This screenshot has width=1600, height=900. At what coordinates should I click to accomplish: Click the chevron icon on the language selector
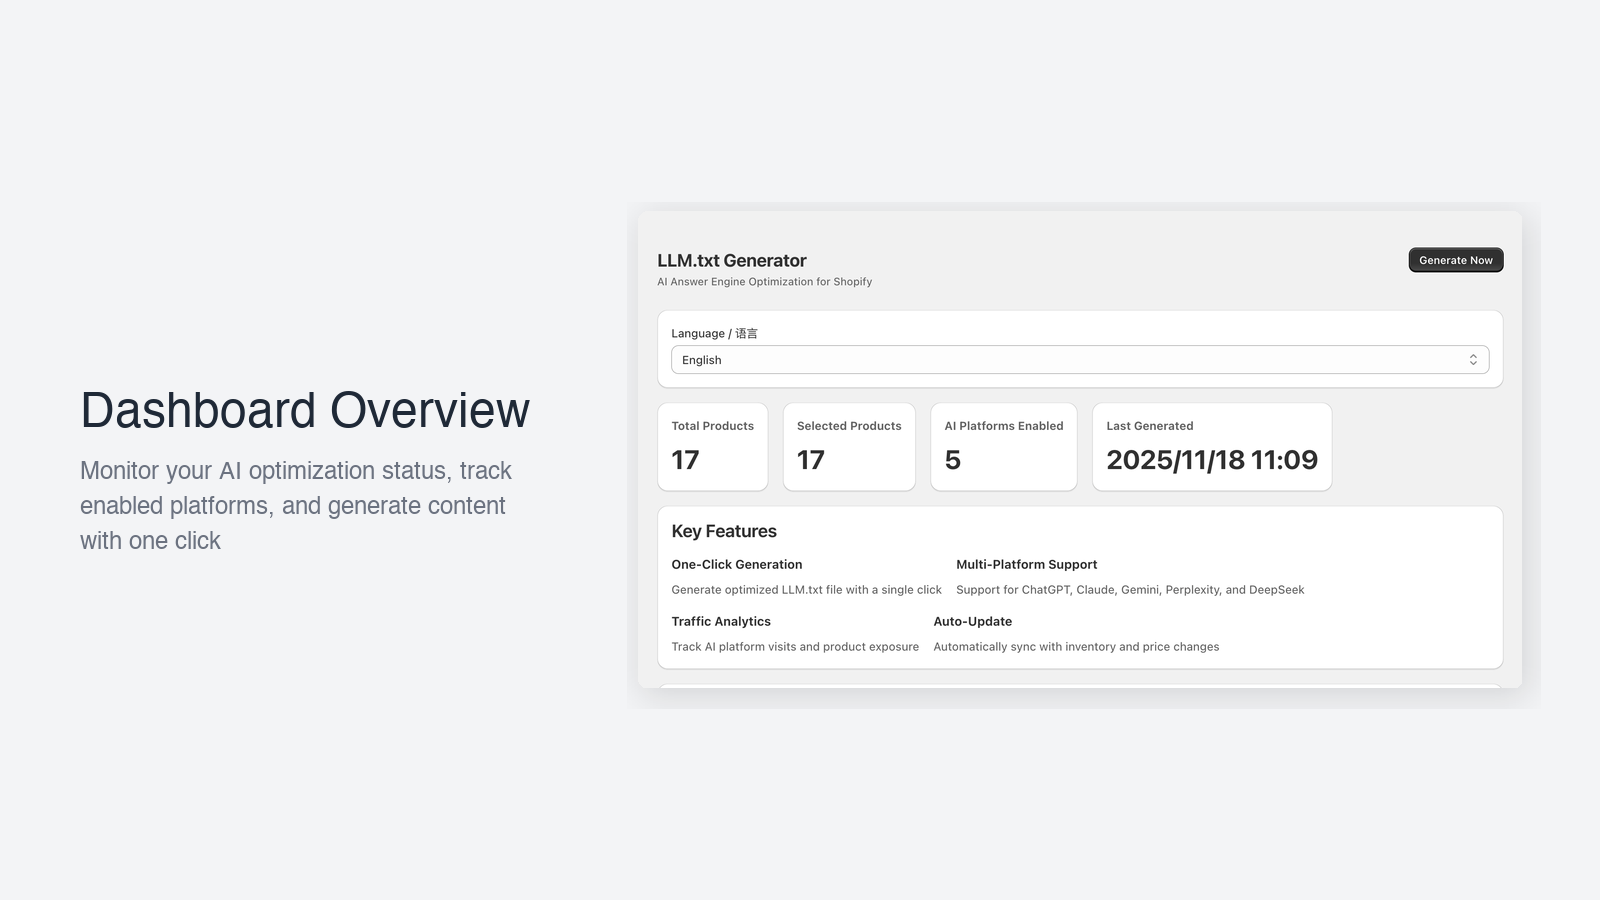click(1472, 359)
